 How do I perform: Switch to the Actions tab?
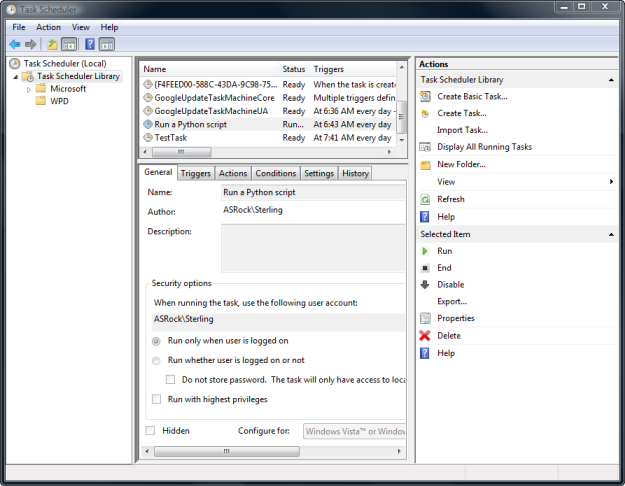click(x=233, y=173)
